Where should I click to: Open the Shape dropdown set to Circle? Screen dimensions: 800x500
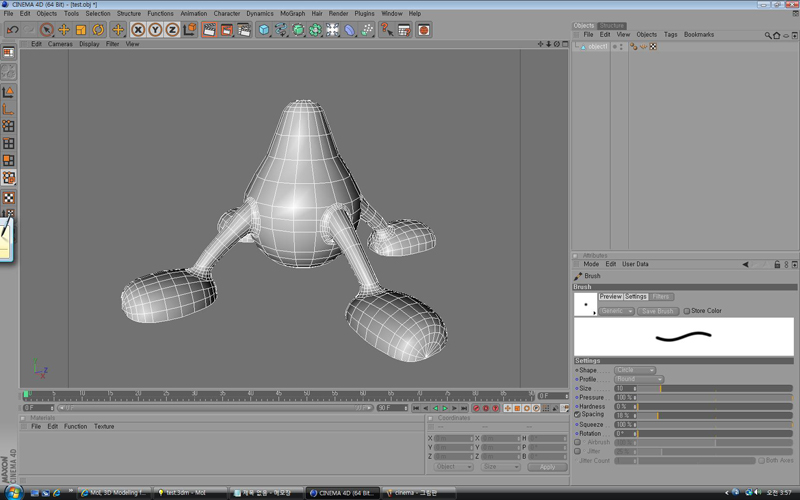(635, 370)
